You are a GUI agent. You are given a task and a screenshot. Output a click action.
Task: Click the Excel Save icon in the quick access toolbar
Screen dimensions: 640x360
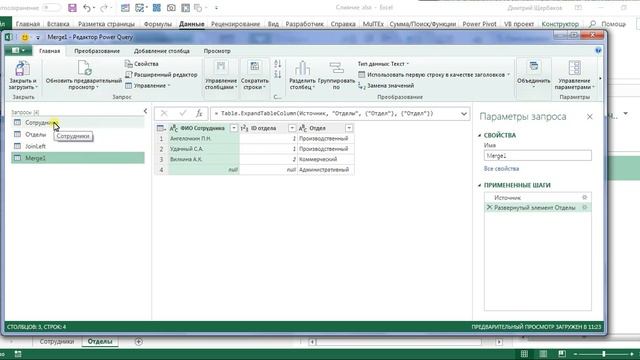(72, 8)
